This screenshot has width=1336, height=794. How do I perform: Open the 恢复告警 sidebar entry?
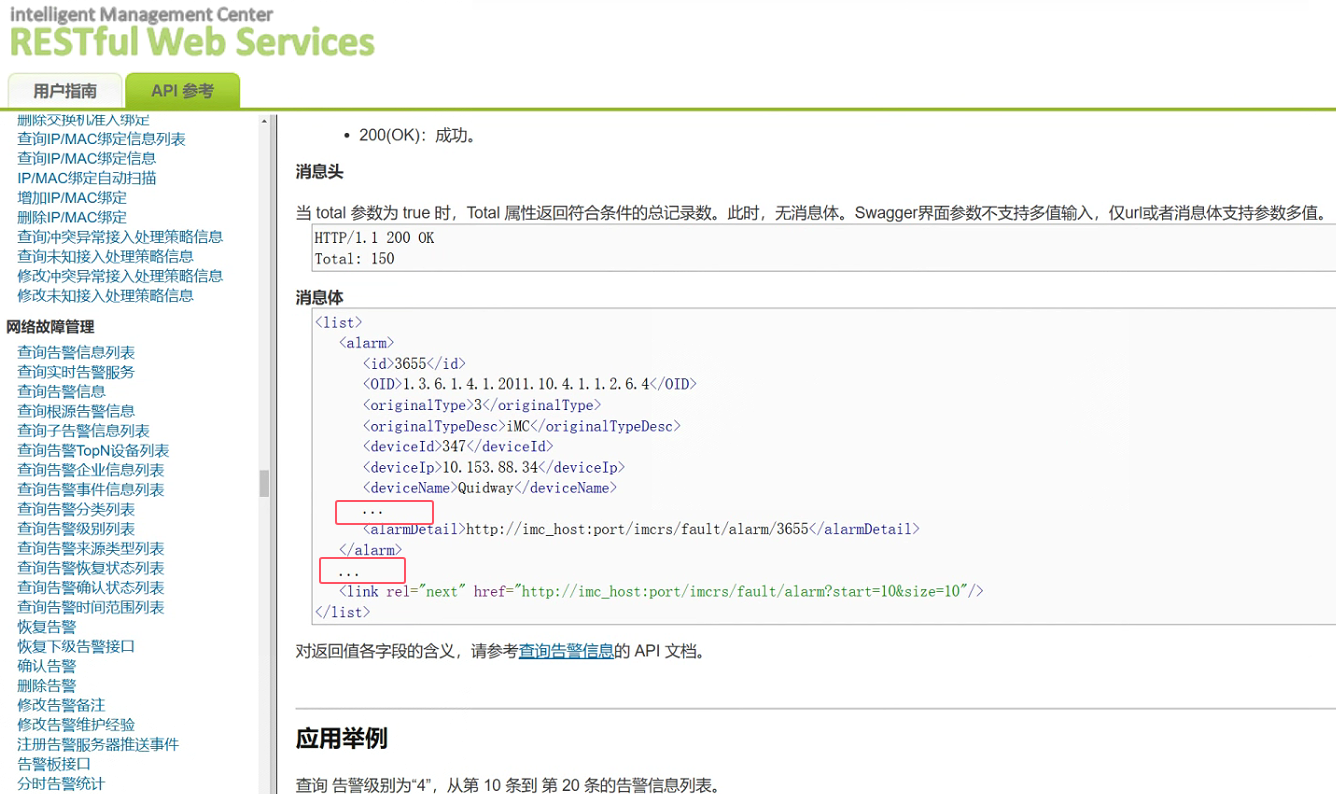coord(47,627)
